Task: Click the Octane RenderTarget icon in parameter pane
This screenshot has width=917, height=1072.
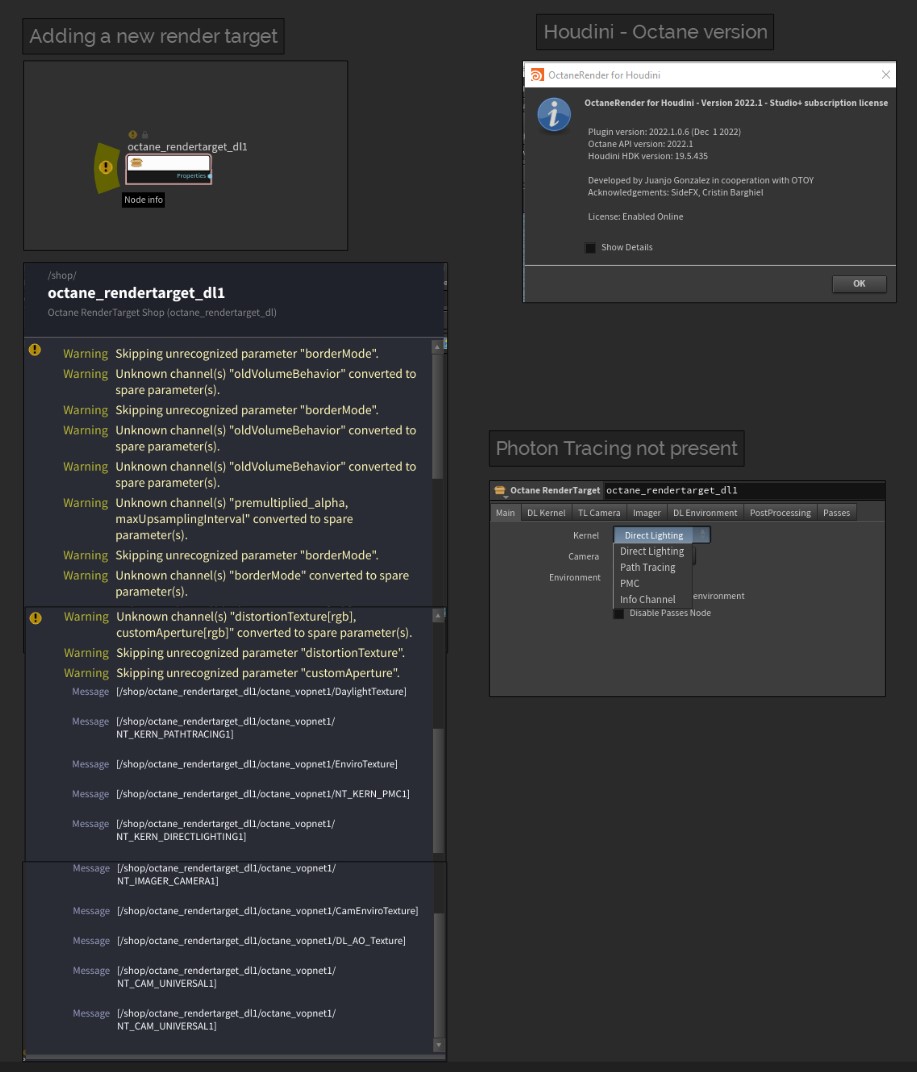Action: [500, 490]
